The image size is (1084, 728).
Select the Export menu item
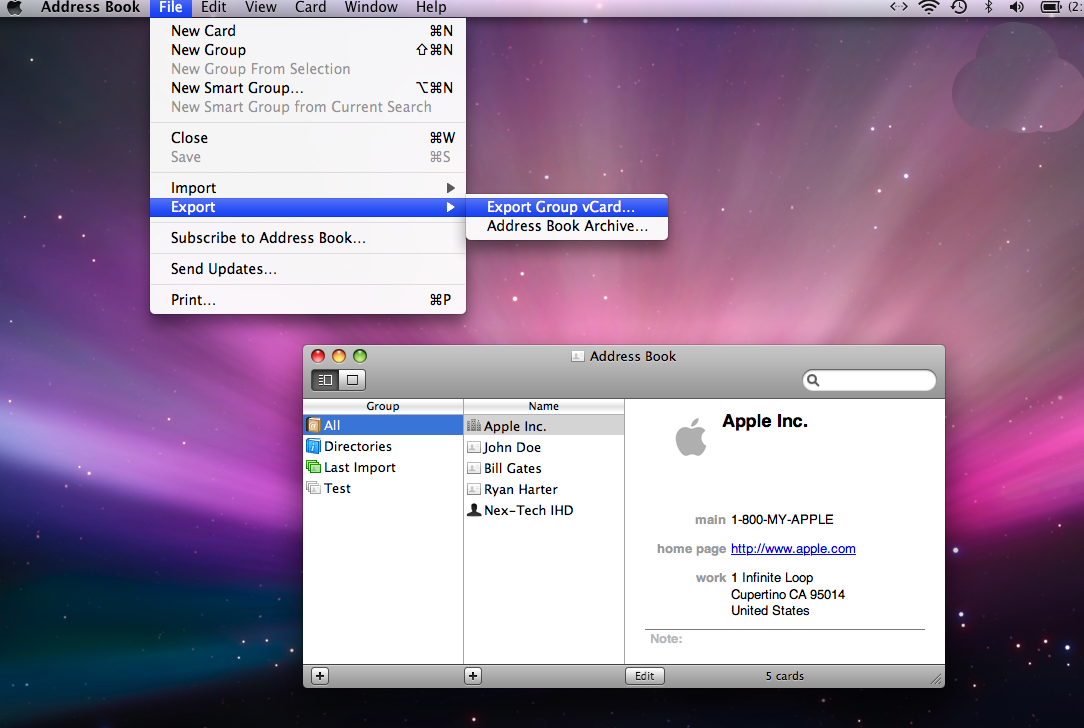pos(308,207)
